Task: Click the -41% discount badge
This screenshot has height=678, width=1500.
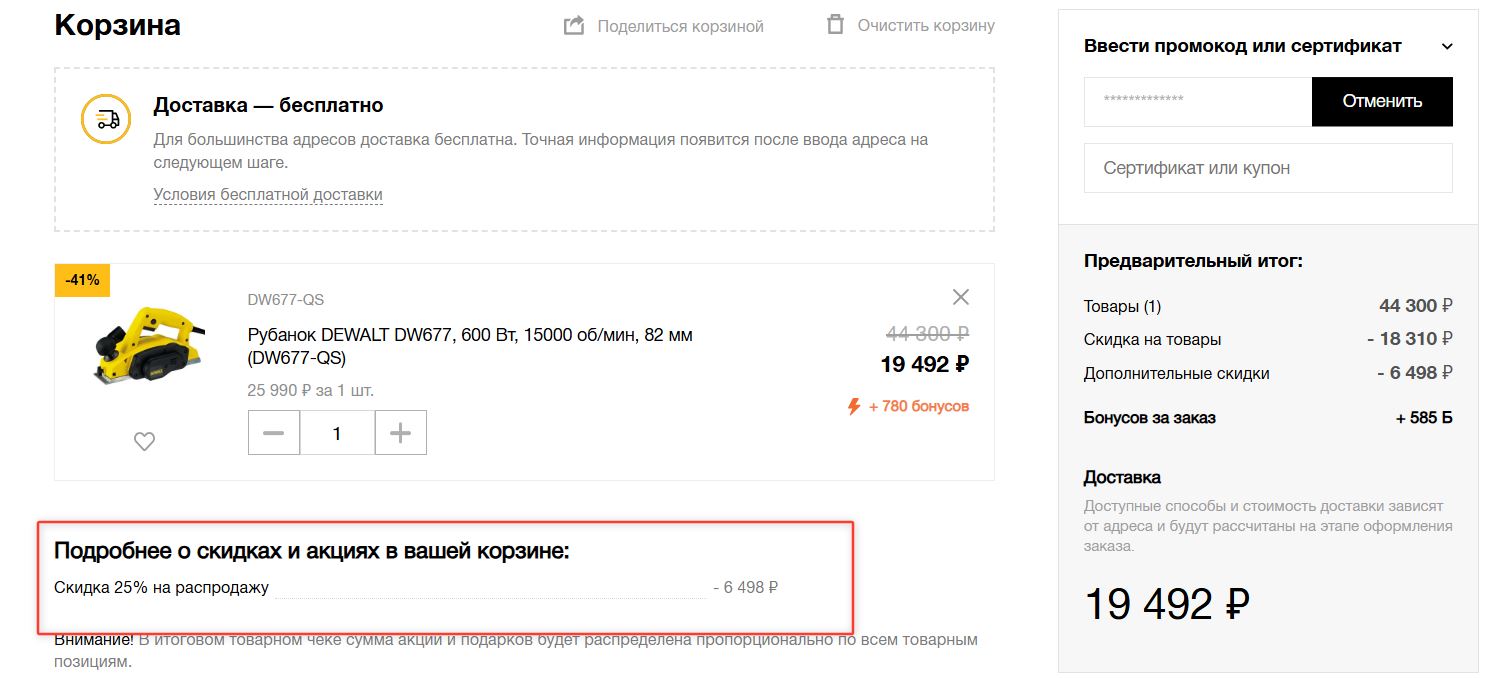Action: (x=82, y=281)
